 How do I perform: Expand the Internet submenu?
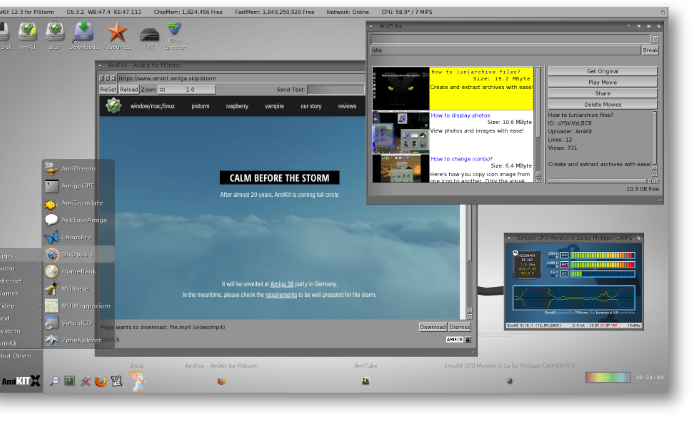click(x=21, y=281)
